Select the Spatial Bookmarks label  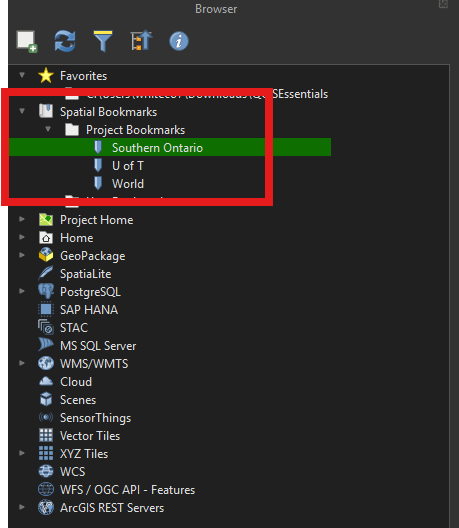[x=108, y=112]
